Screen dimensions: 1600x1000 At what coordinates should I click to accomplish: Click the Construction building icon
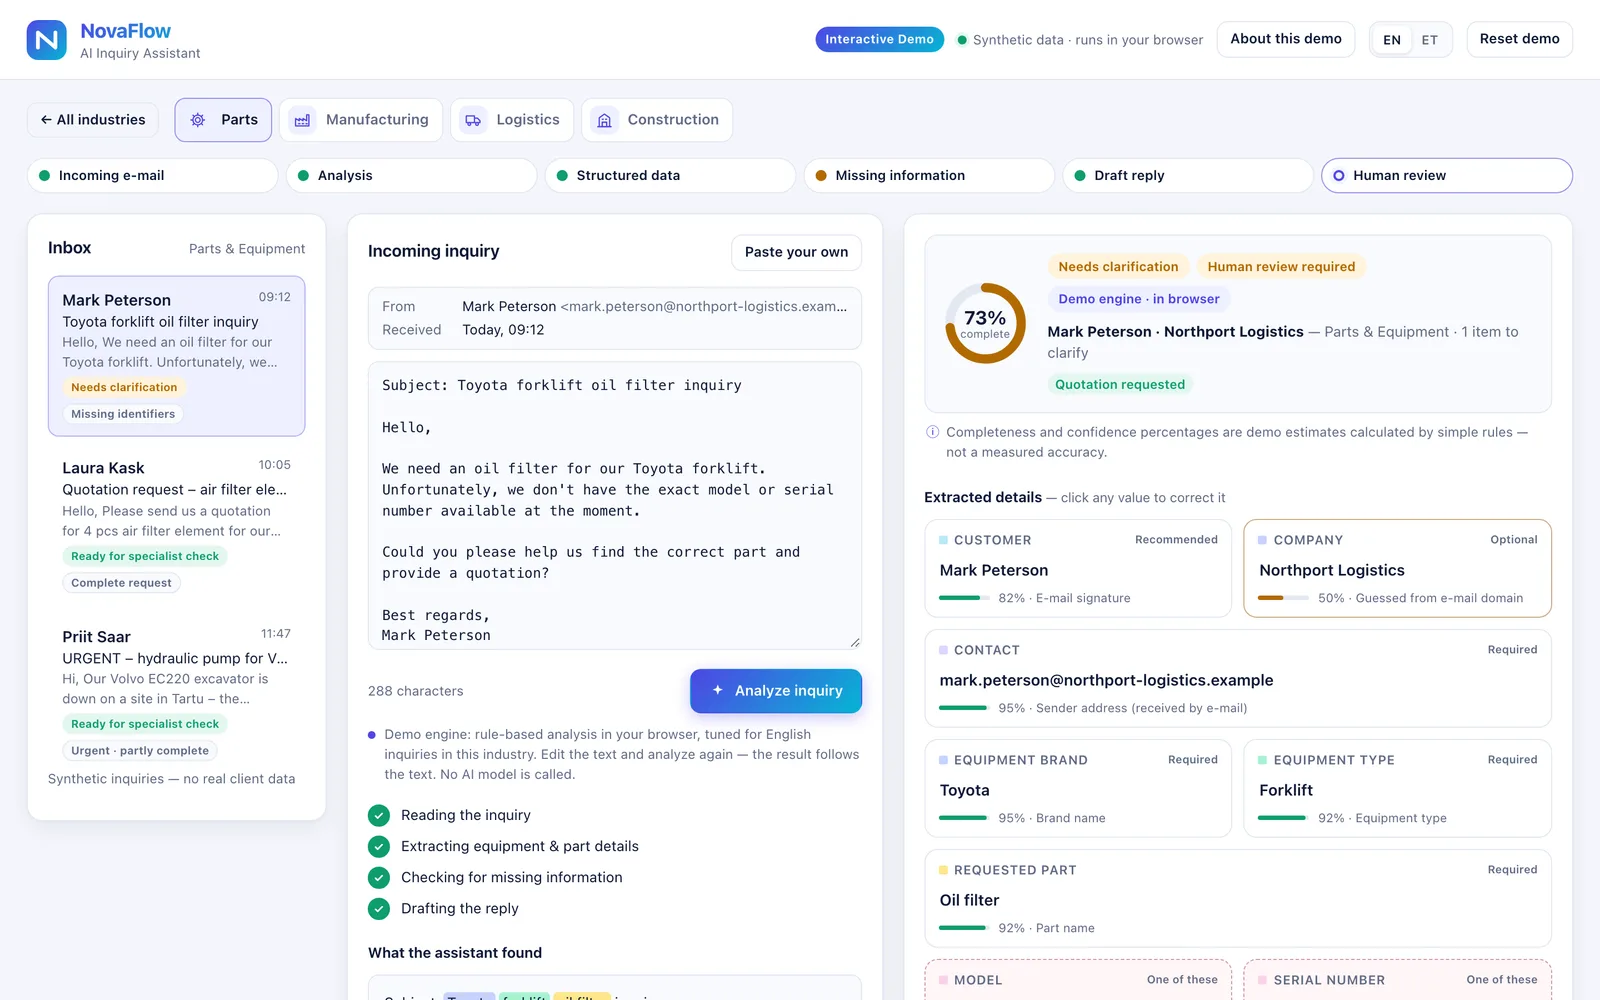[x=604, y=120]
